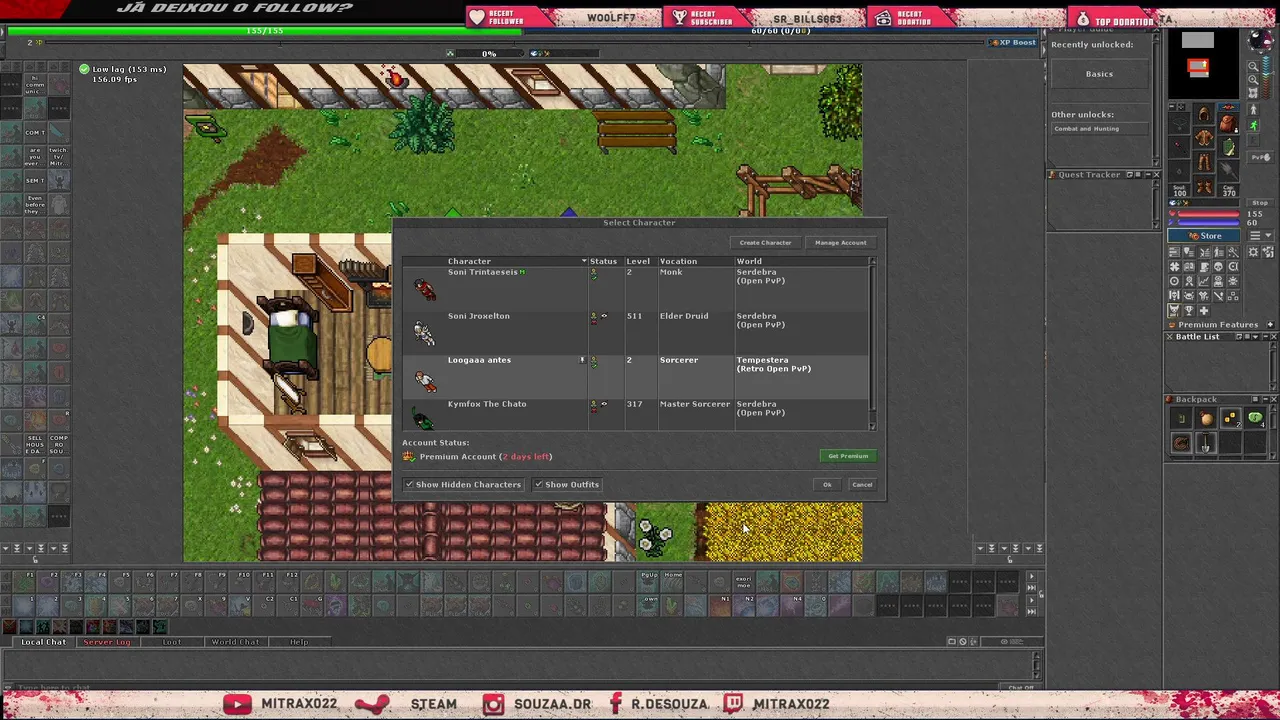Viewport: 1280px width, 720px height.
Task: Click the character list scroll-down arrow
Action: pyautogui.click(x=873, y=427)
